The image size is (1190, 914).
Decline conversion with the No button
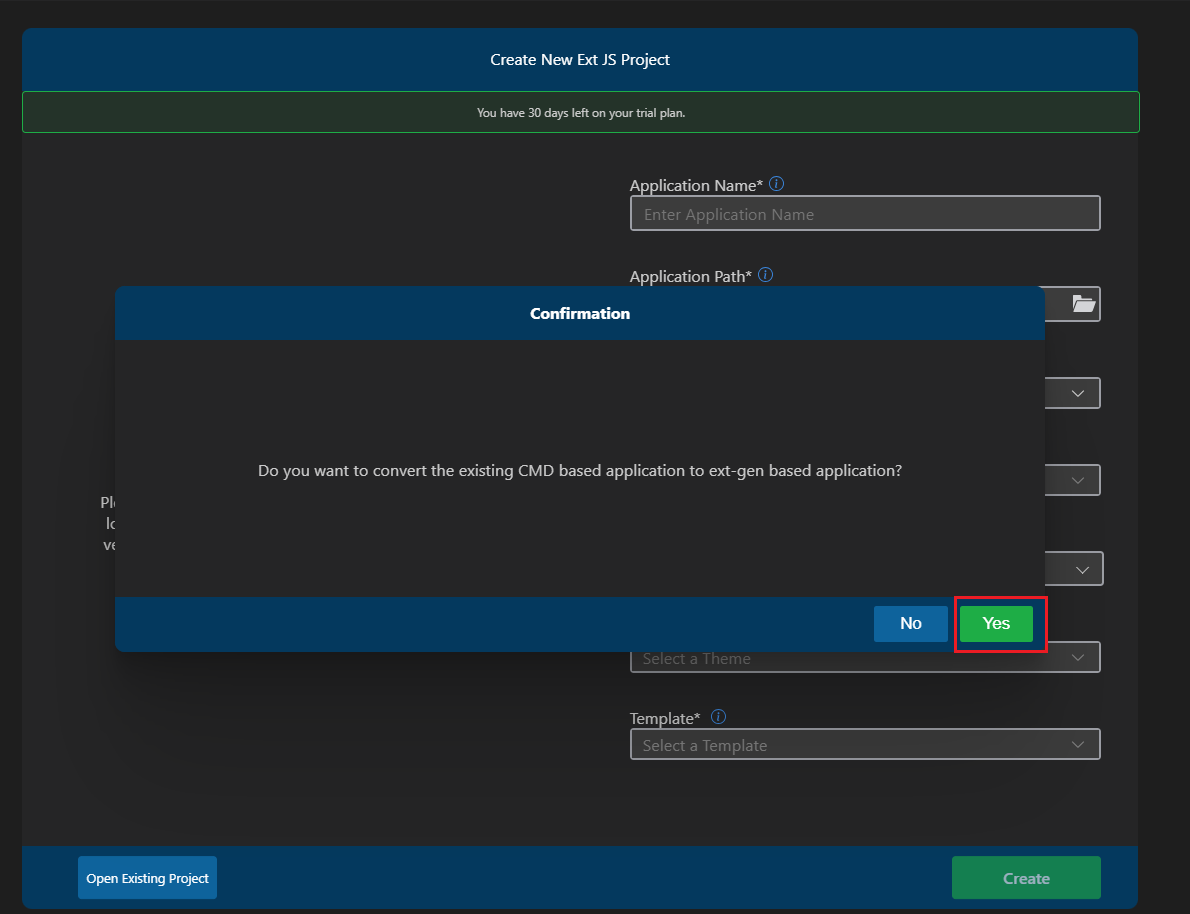(910, 623)
